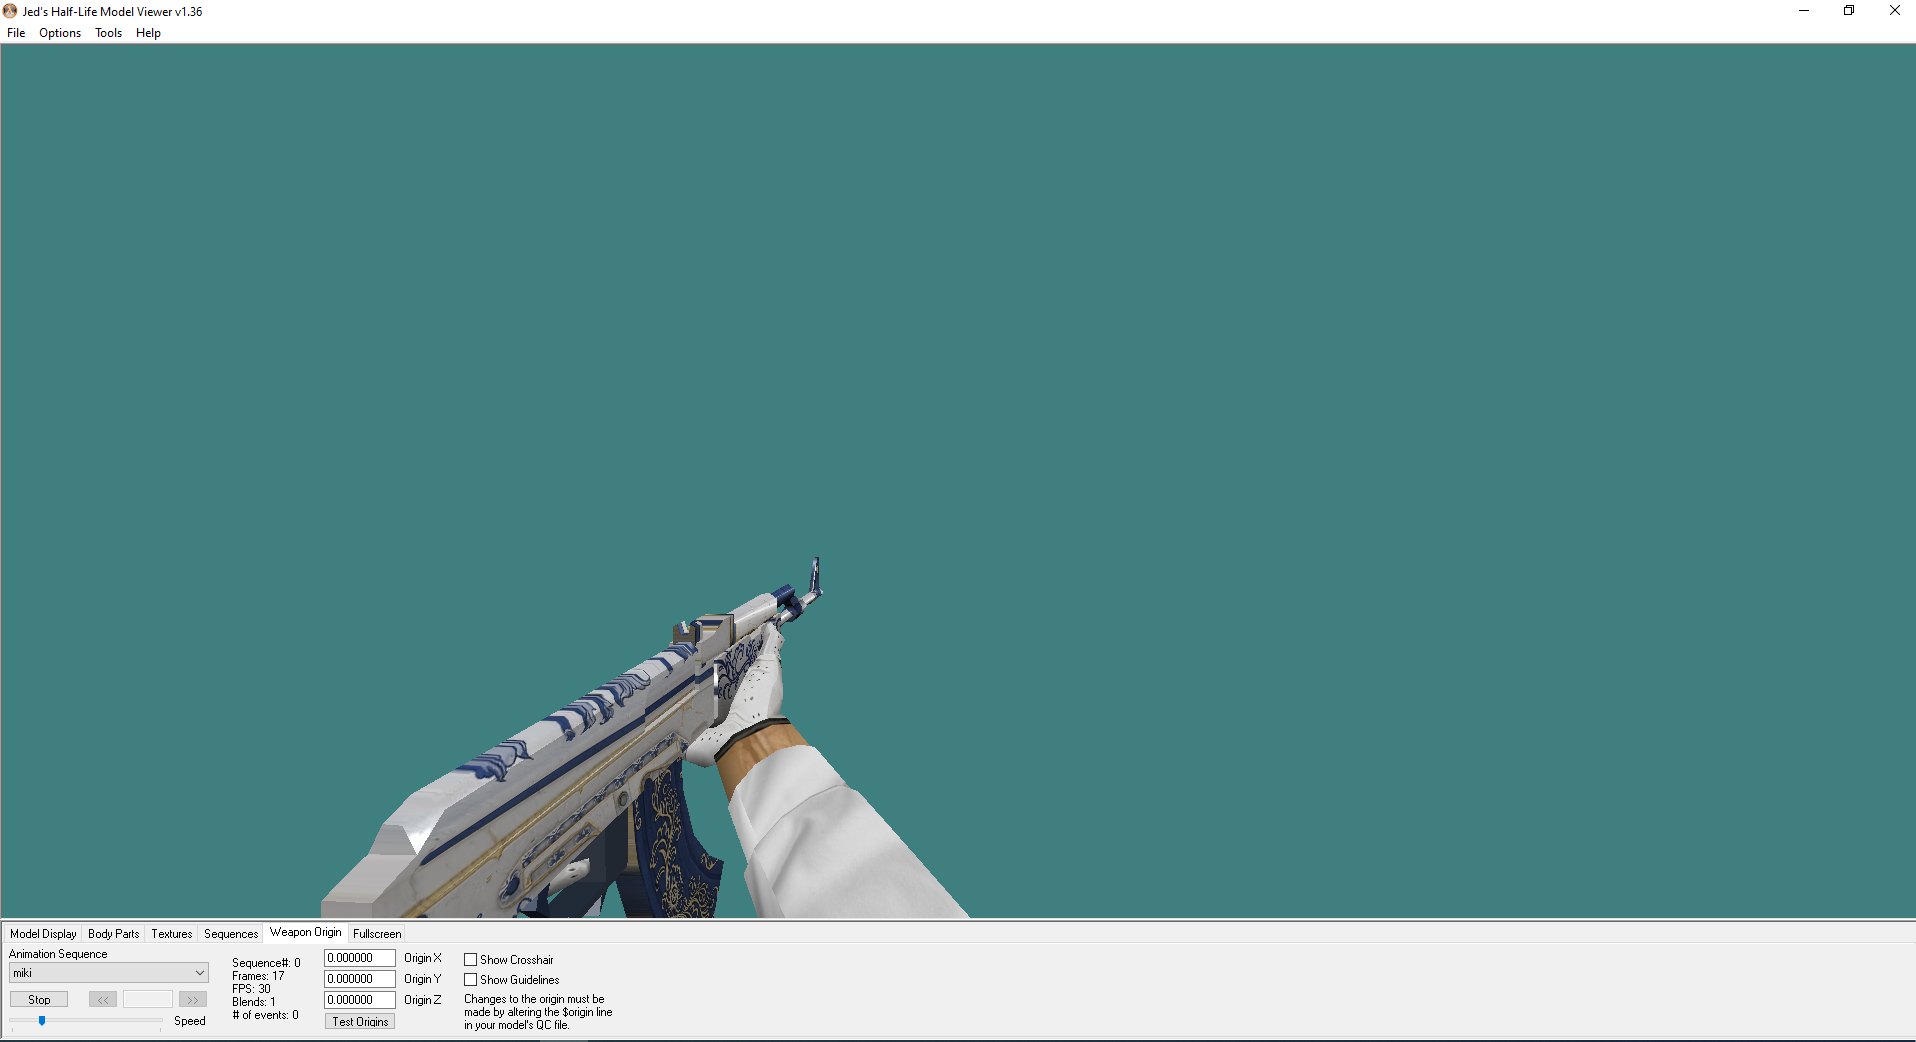Click the 'Frames: 17' text
The width and height of the screenshot is (1916, 1042).
point(258,976)
